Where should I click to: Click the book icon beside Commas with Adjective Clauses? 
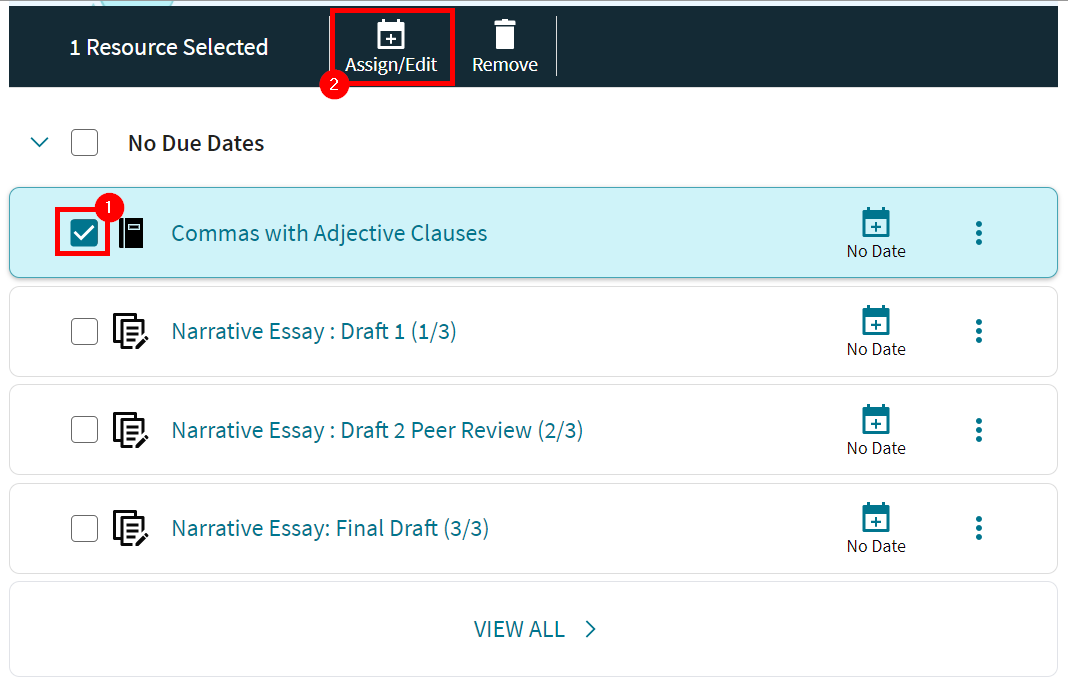click(x=131, y=232)
